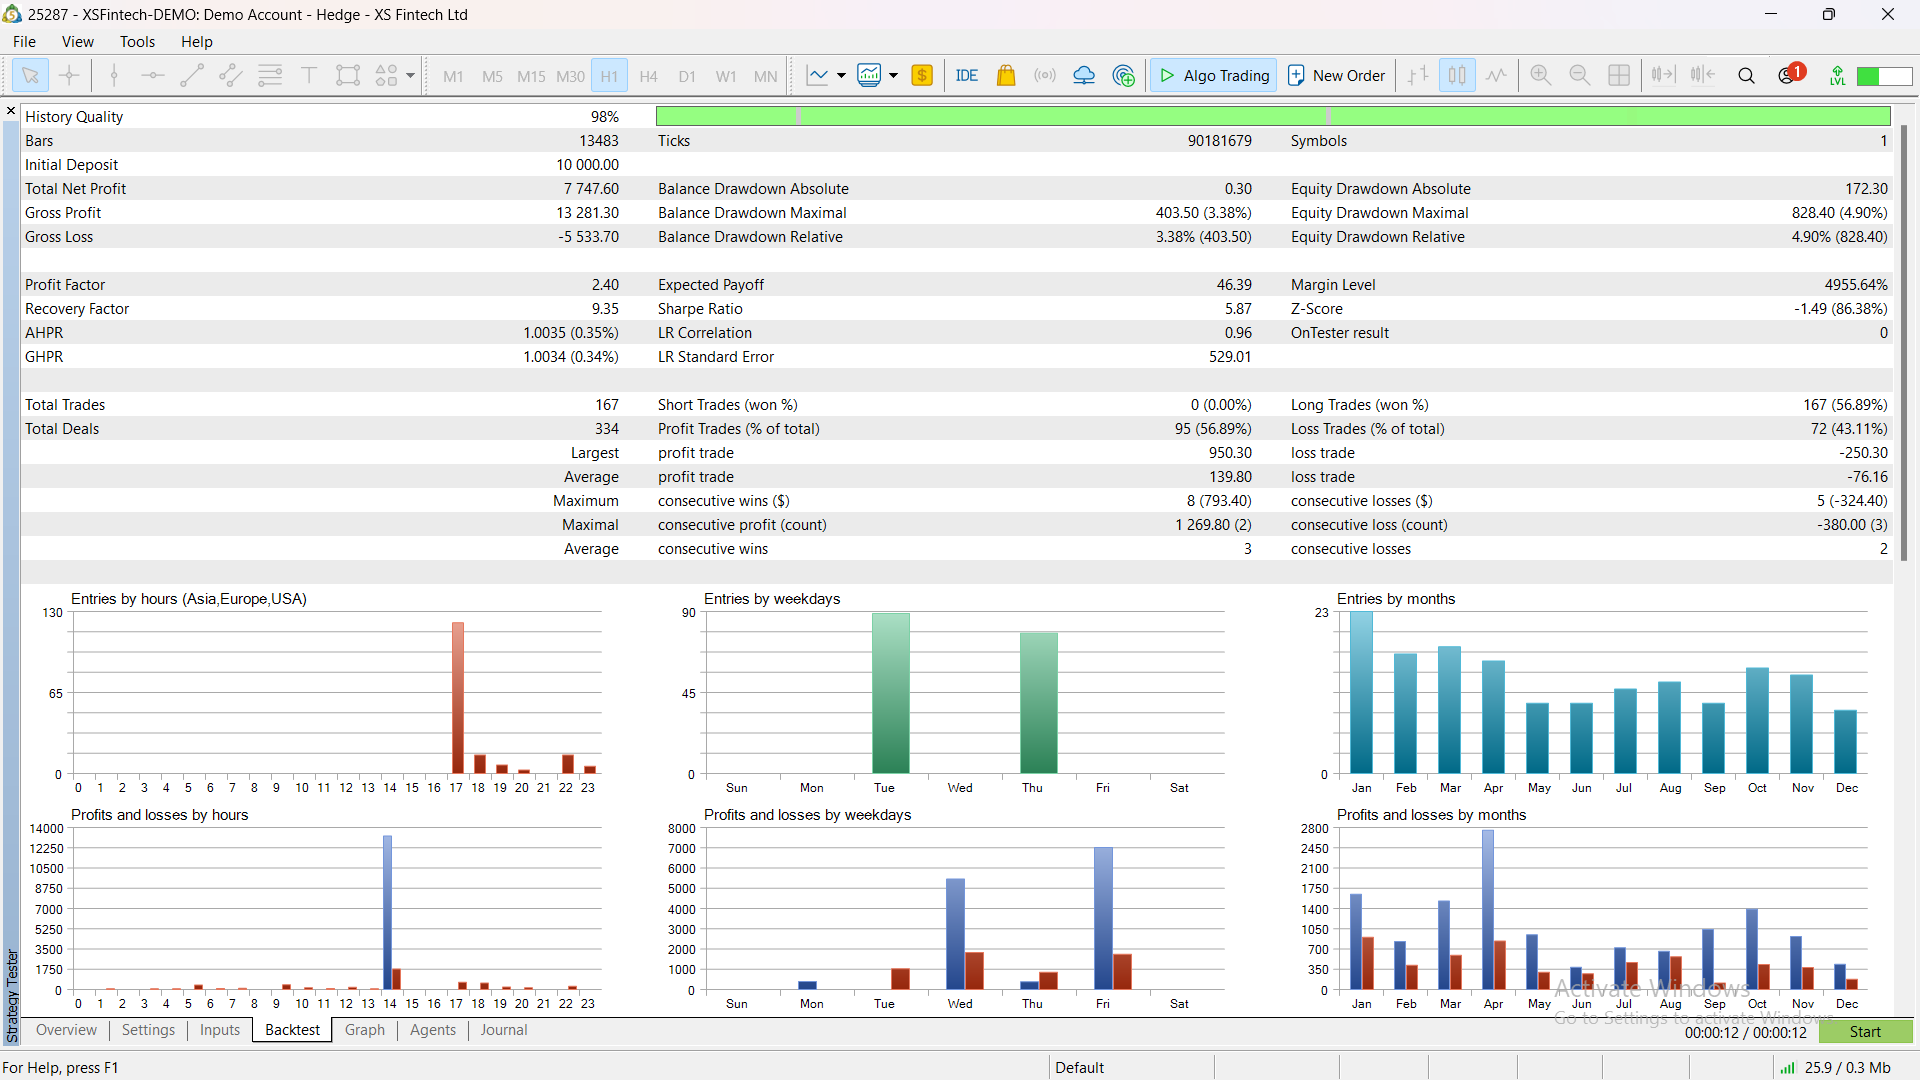1920x1080 pixels.
Task: Select H1 timeframe
Action: pyautogui.click(x=609, y=76)
